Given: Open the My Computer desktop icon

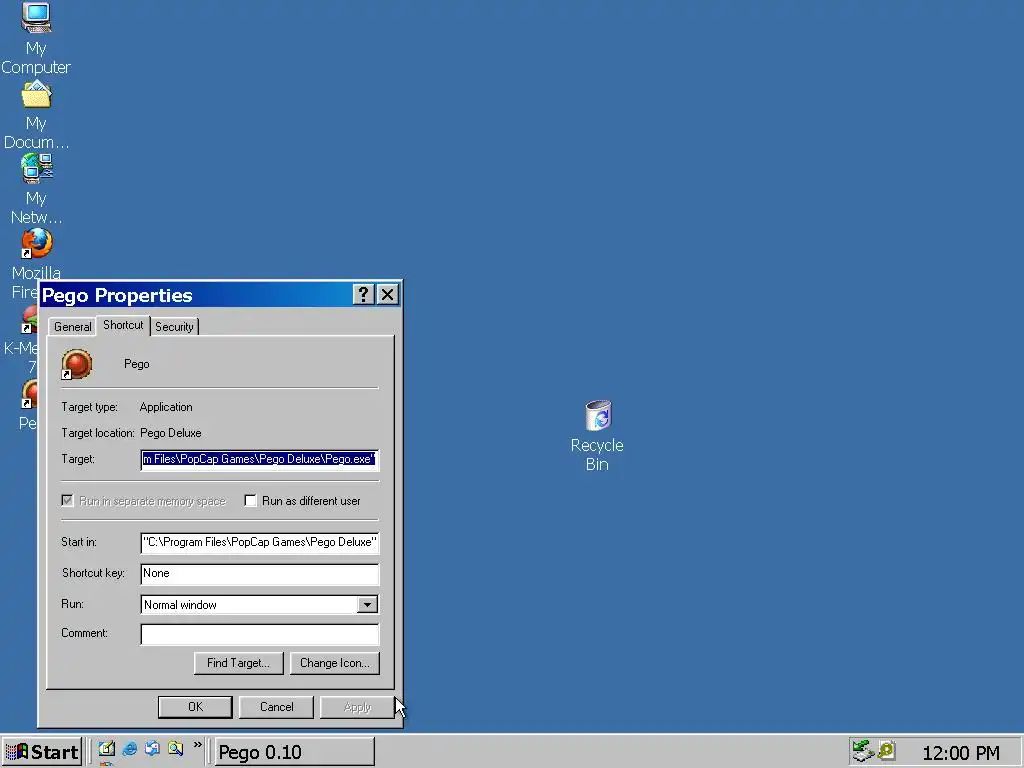Looking at the screenshot, I should coord(36,38).
